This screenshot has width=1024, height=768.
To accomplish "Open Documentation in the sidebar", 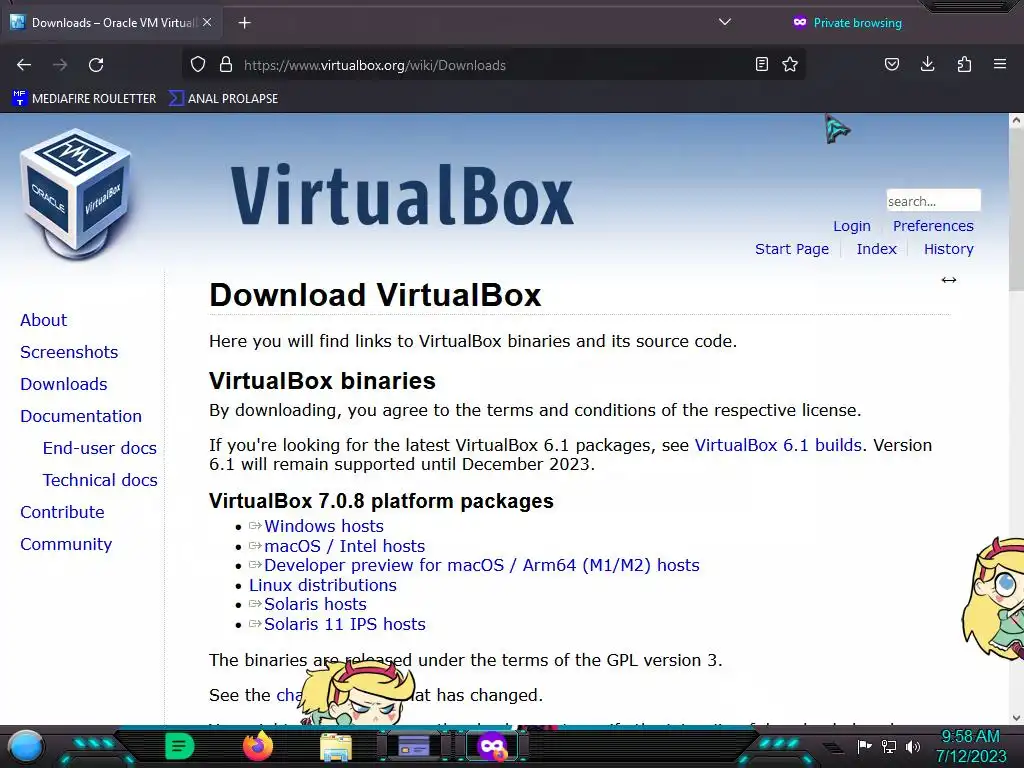I will (x=81, y=416).
